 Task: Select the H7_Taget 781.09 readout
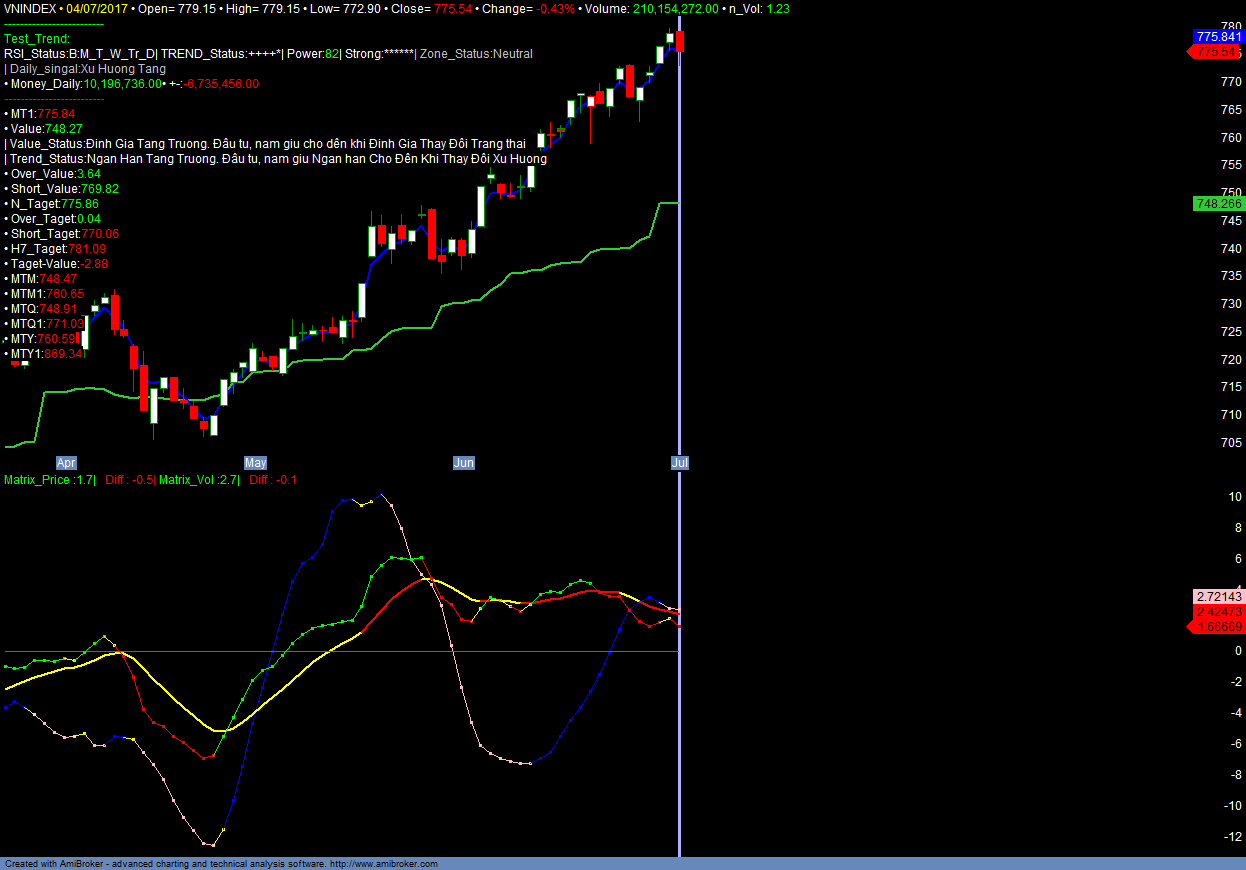(58, 248)
